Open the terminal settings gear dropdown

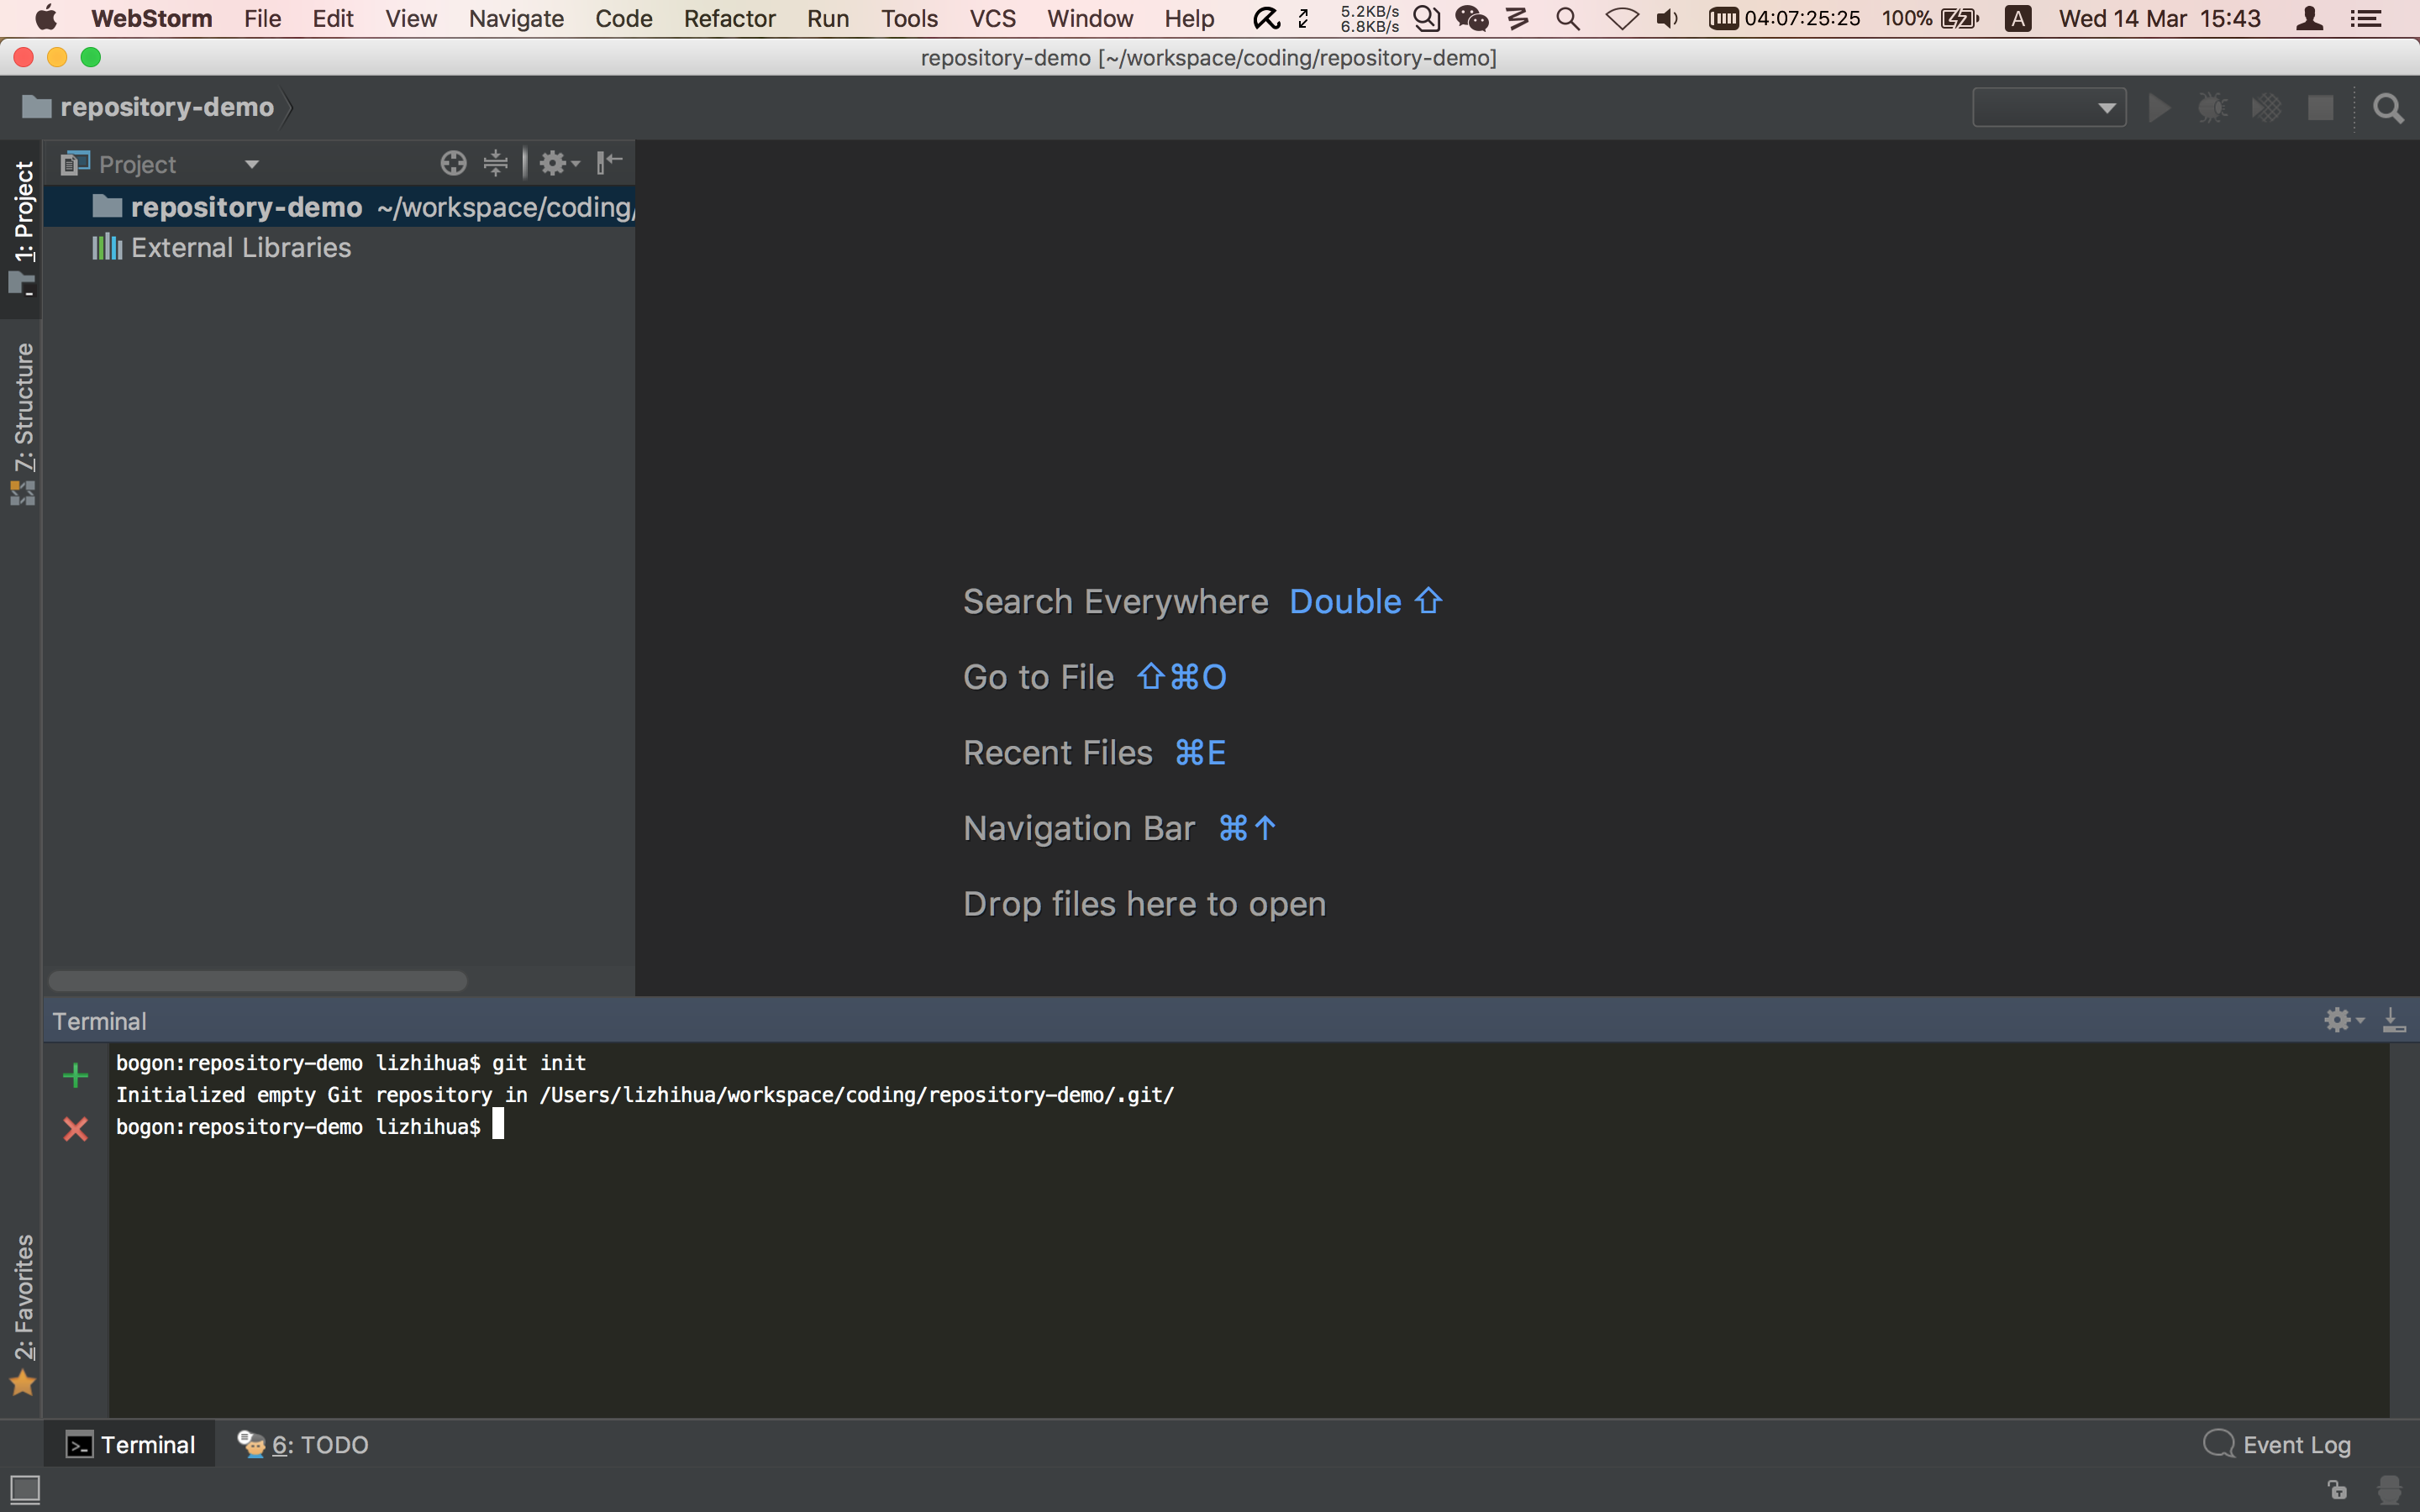pos(2344,1020)
